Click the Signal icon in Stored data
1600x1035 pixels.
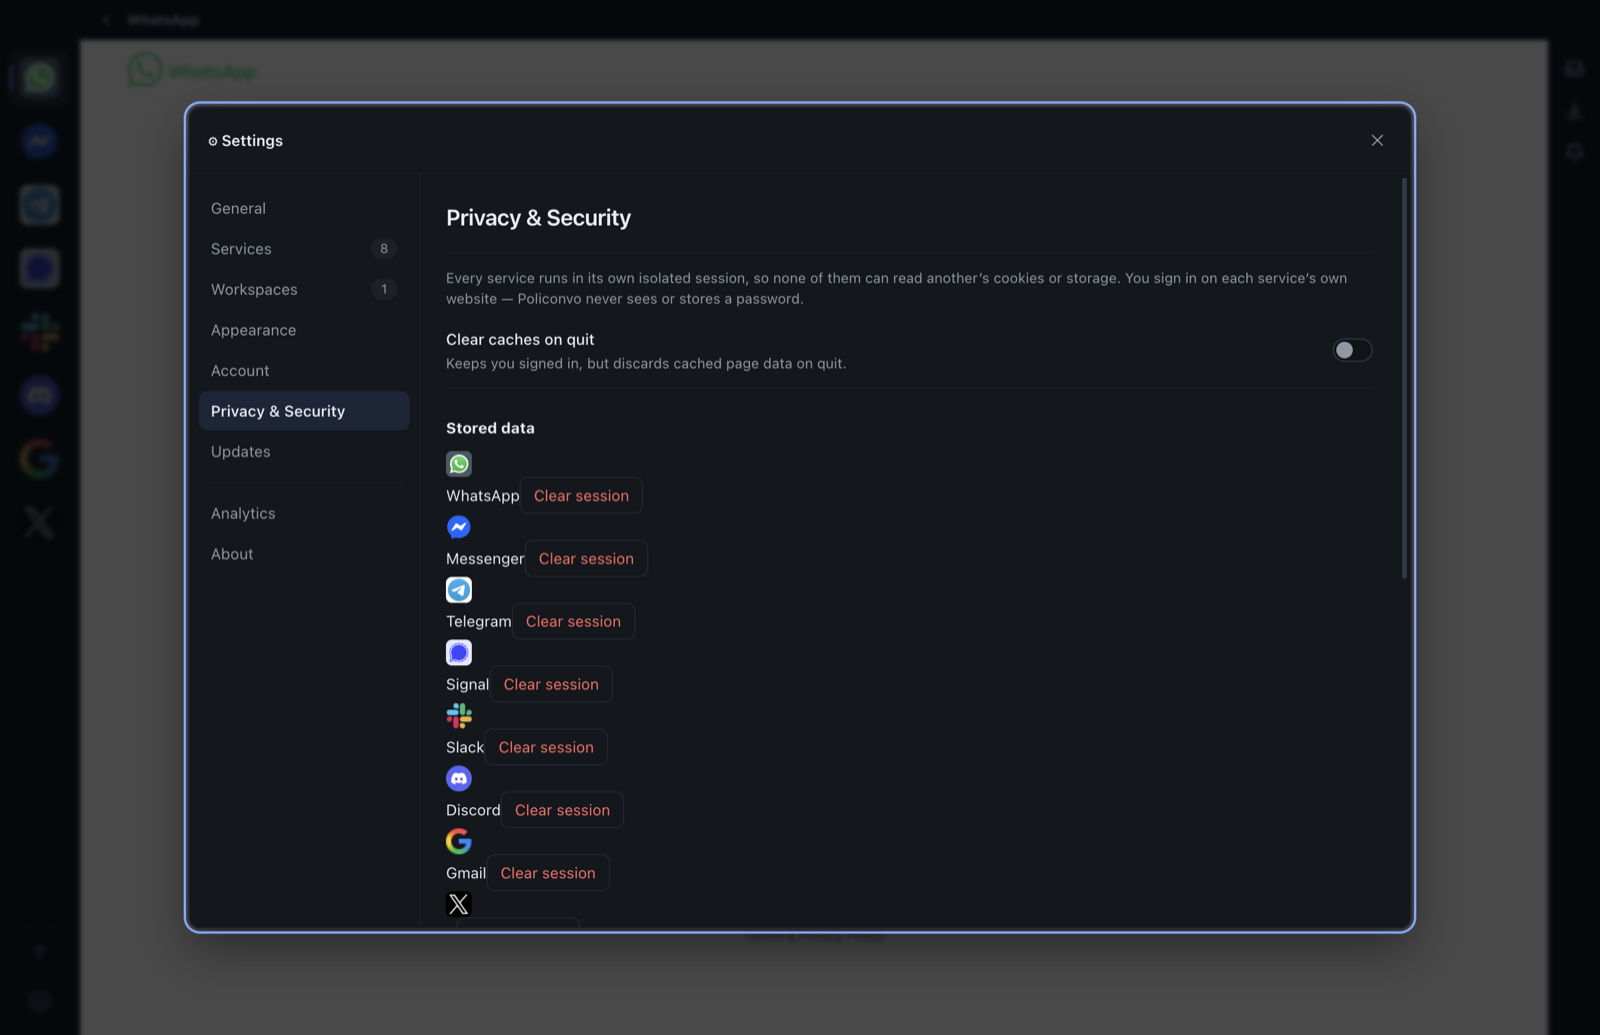click(x=459, y=653)
